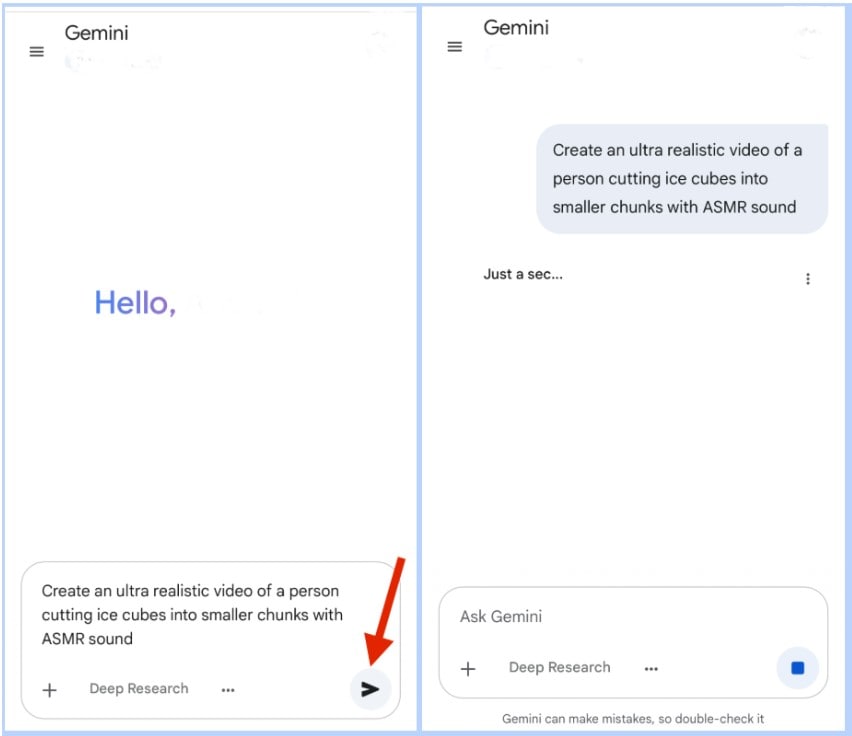Image resolution: width=852 pixels, height=736 pixels.
Task: Click the 'Hello,' greeting text
Action: (135, 303)
